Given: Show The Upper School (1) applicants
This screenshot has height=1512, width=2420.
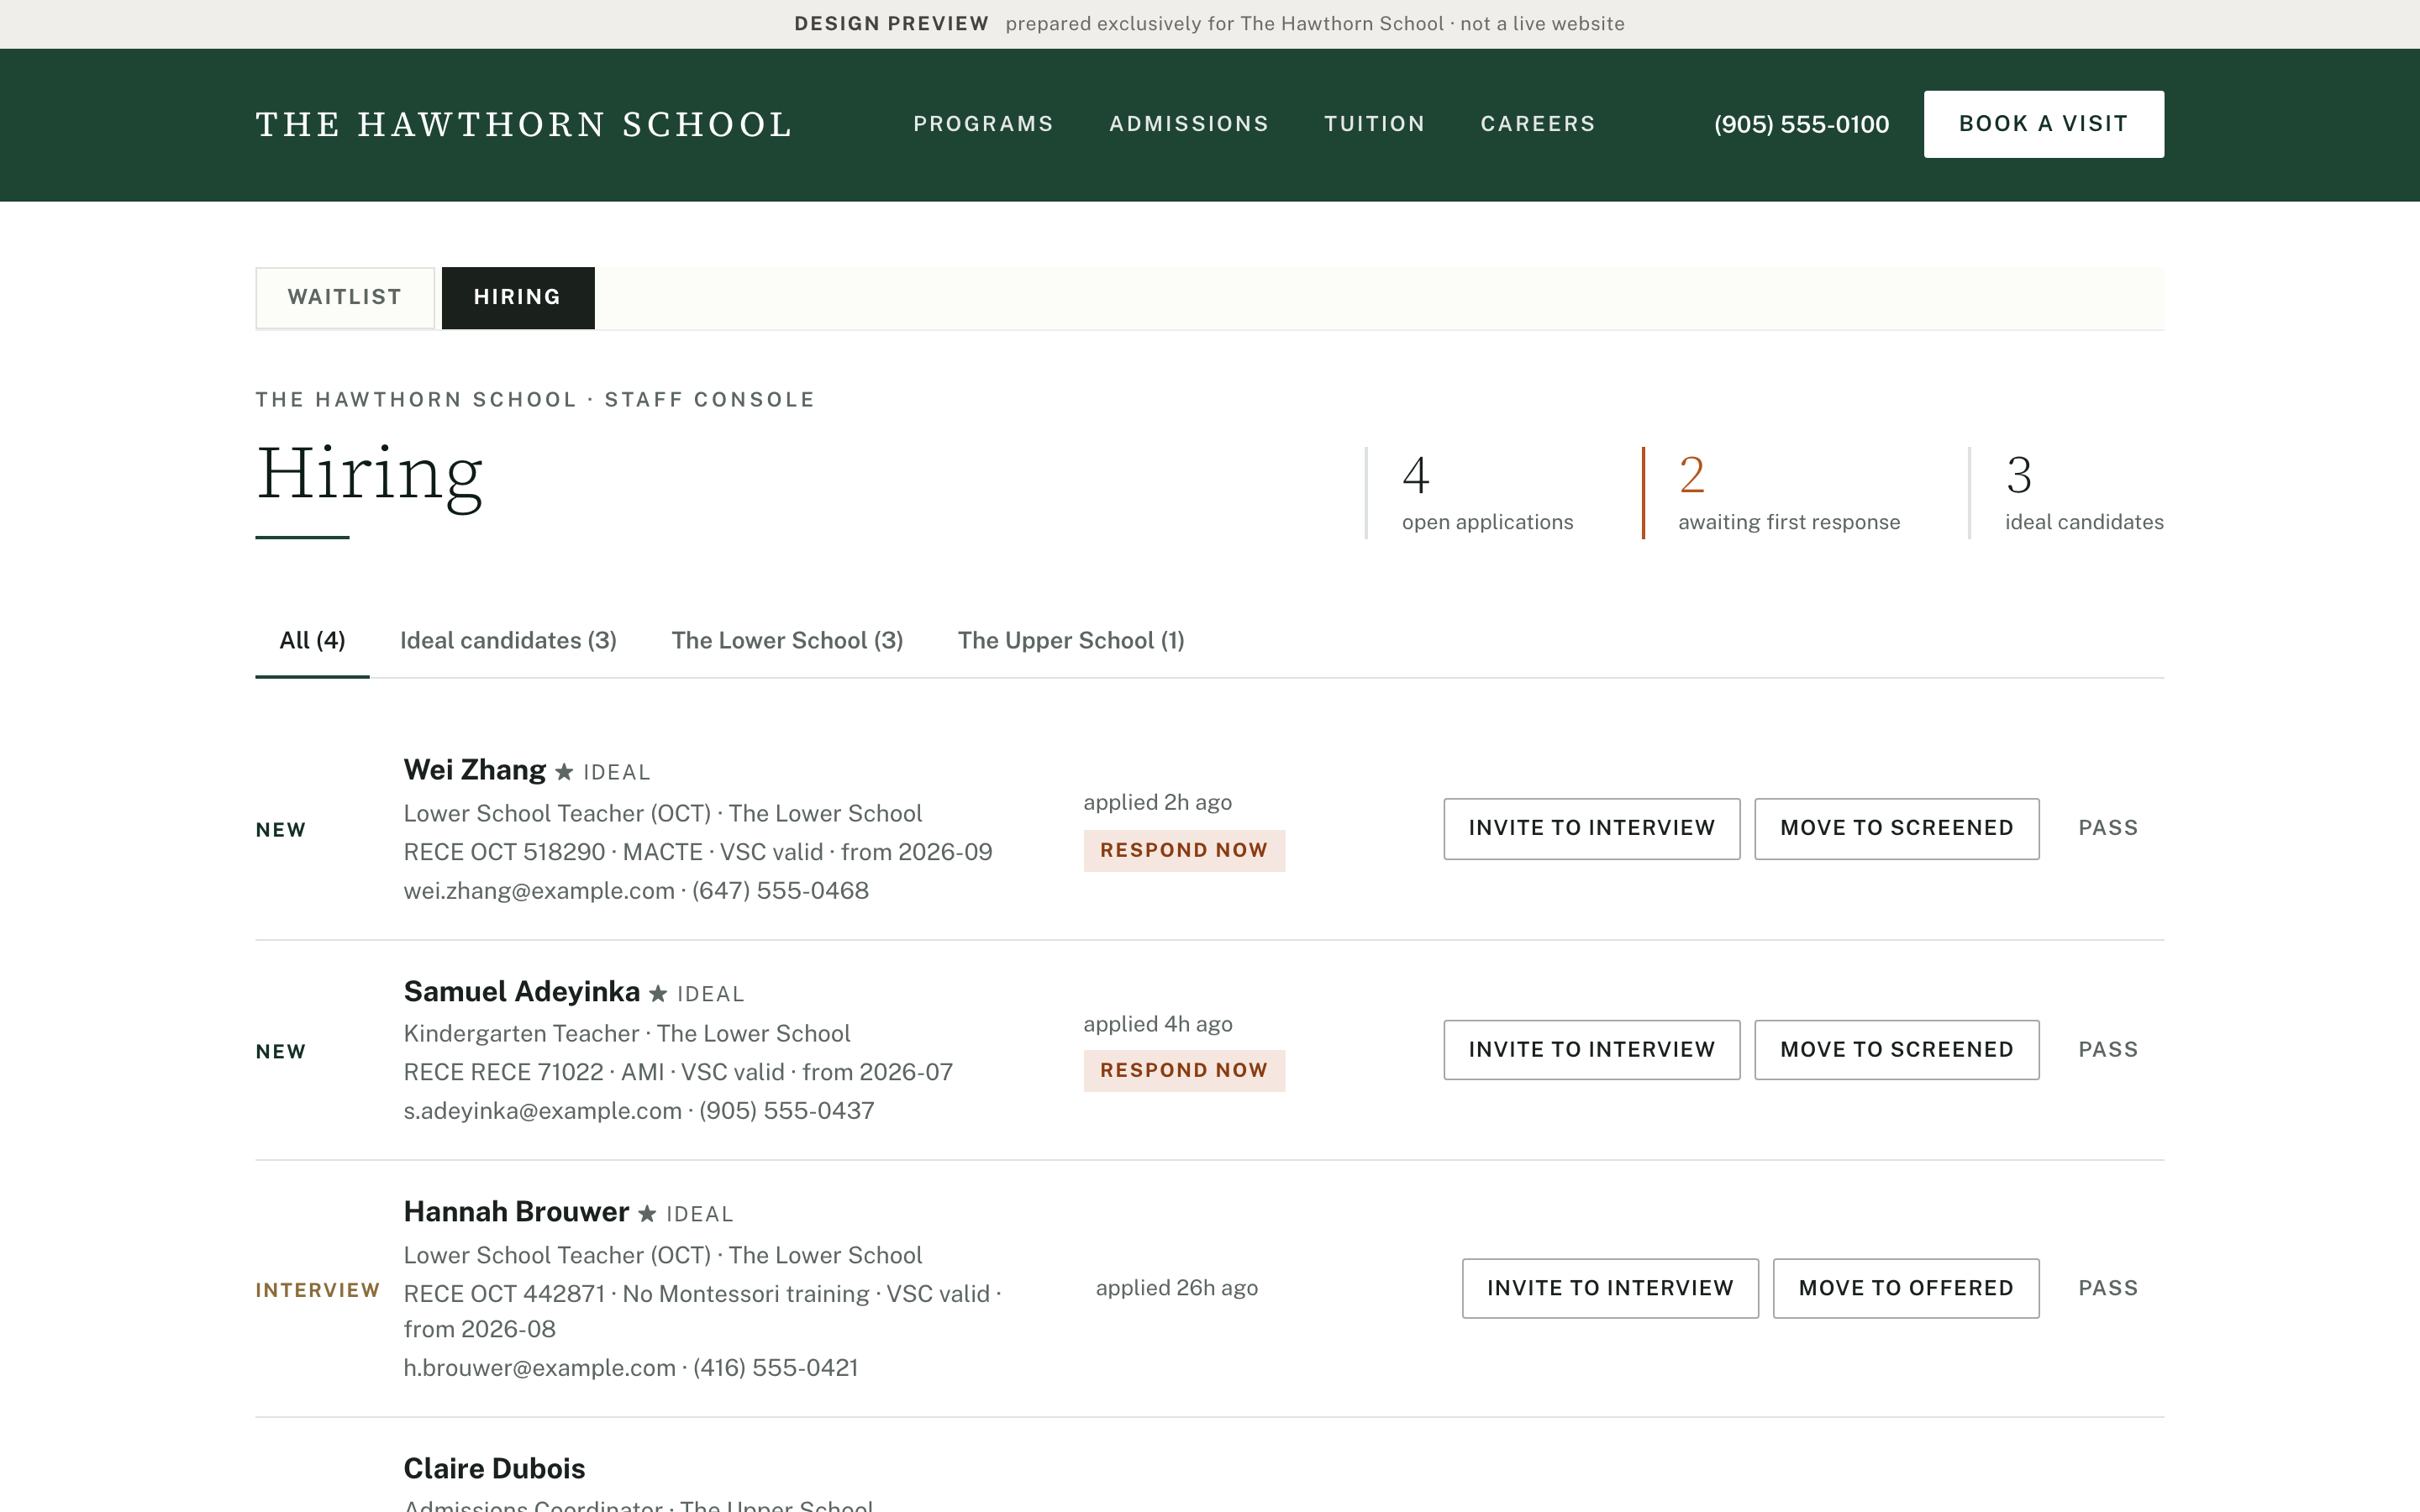Looking at the screenshot, I should [1071, 641].
